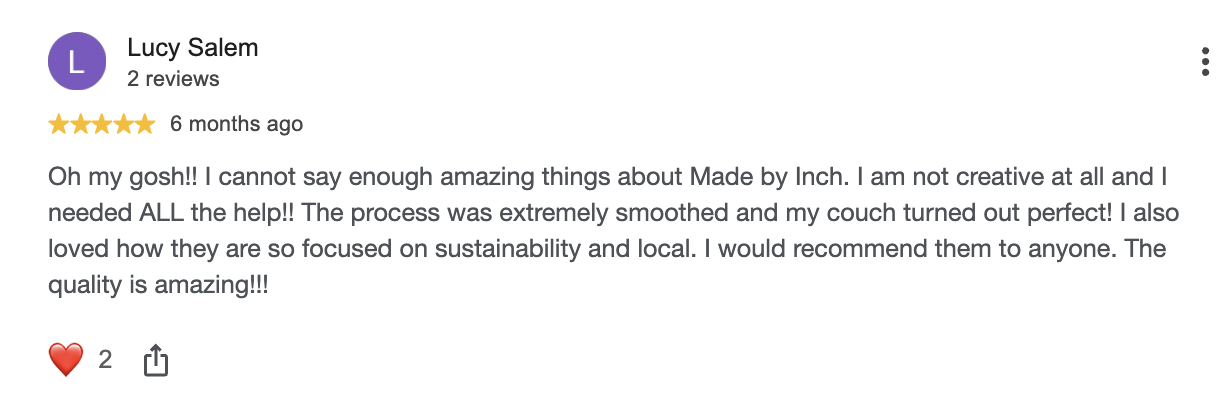
Task: Click the third gold rating star
Action: pyautogui.click(x=102, y=124)
